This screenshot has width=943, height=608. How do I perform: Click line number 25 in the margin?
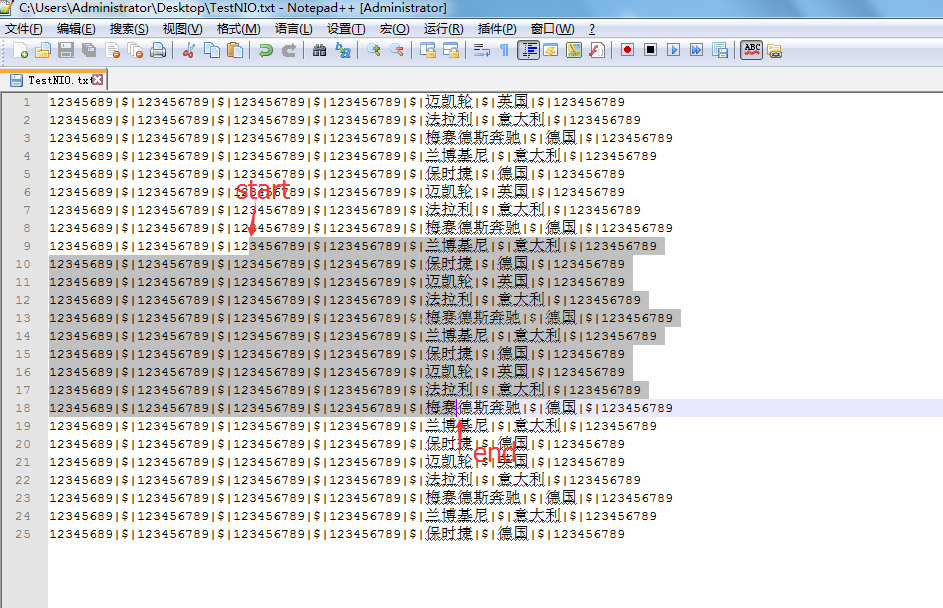coord(23,534)
